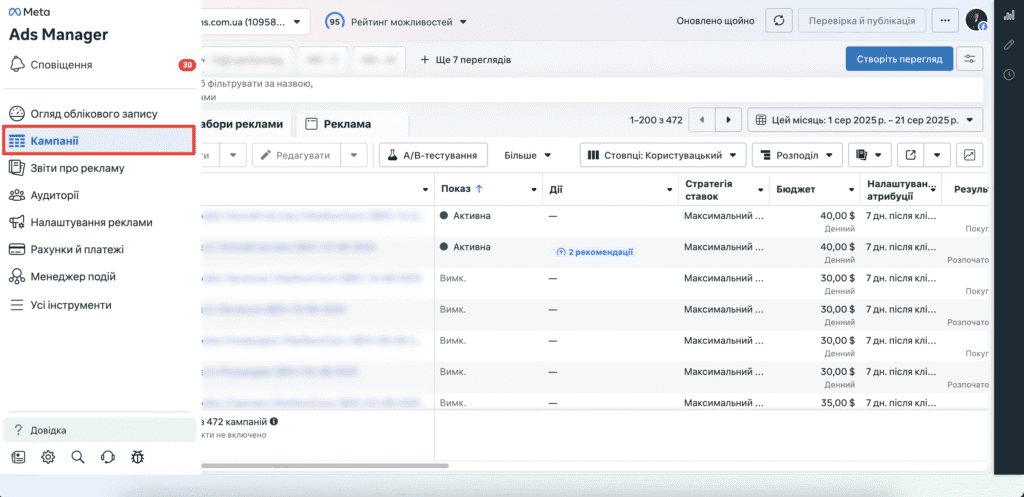Screen dimensions: 1024x497
Task: Open the Розподіл breakdown dropdown
Action: (x=797, y=155)
